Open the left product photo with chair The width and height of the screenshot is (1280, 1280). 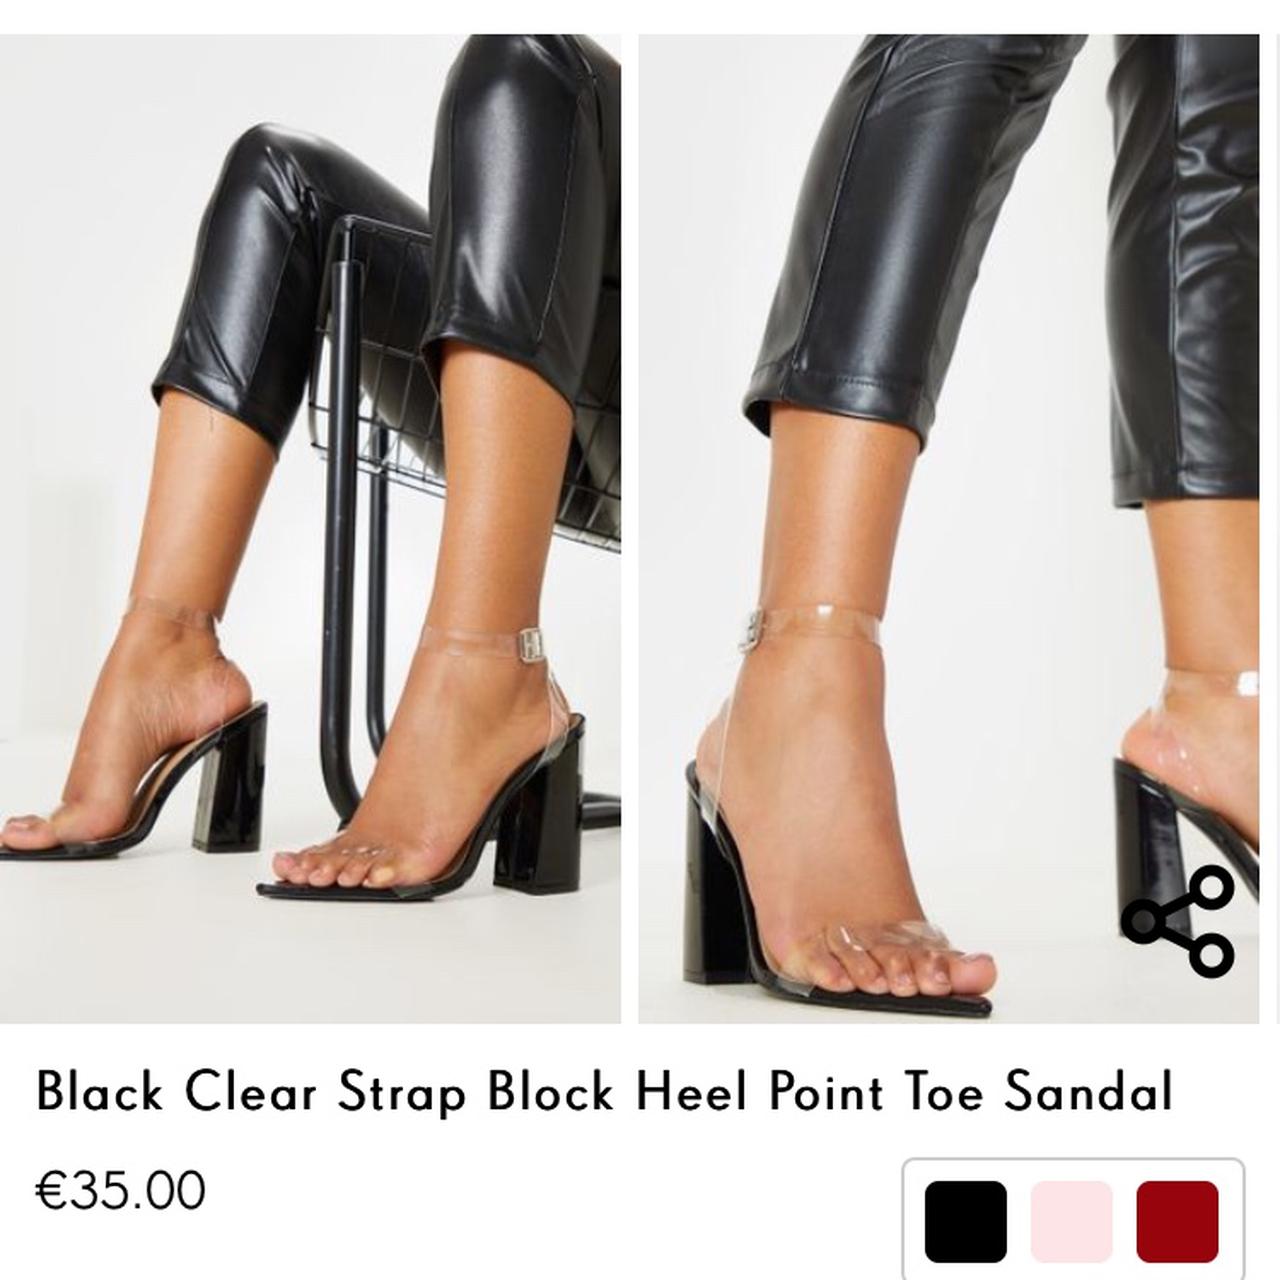click(310, 529)
